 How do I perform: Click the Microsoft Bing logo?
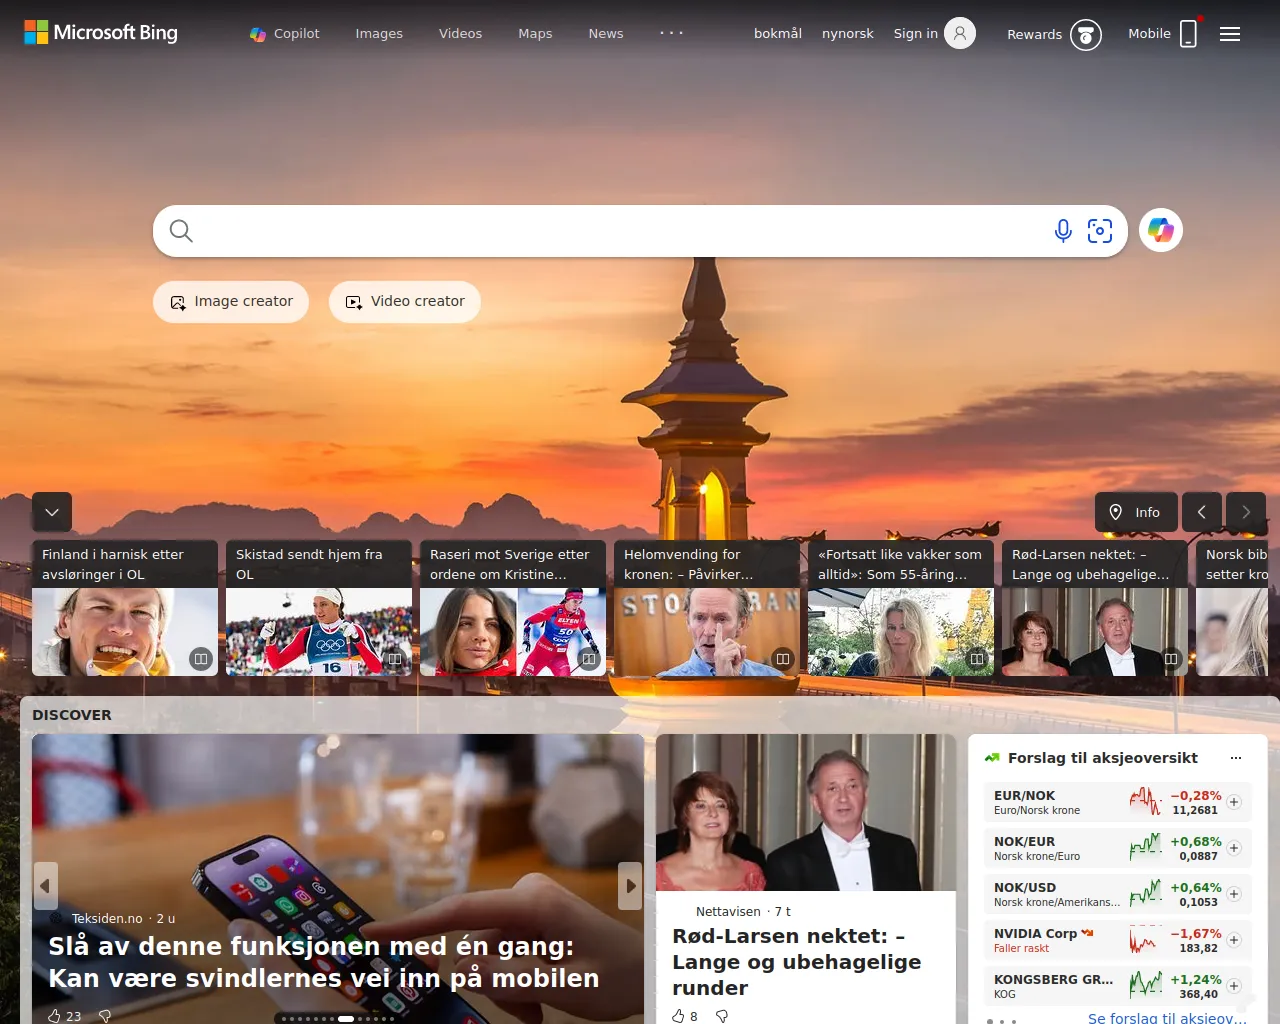(x=100, y=32)
